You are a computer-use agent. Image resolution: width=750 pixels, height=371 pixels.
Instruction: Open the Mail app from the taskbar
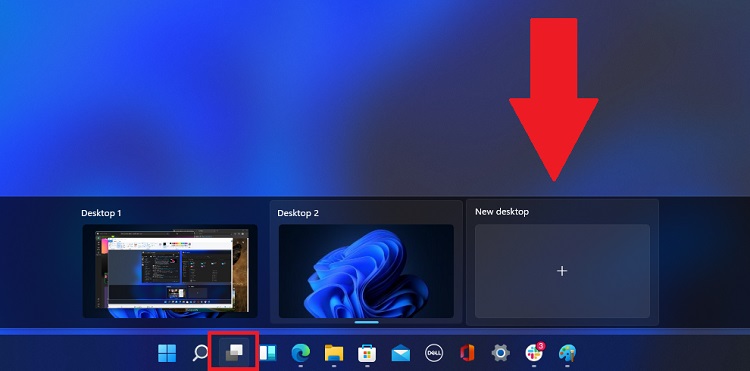[400, 354]
